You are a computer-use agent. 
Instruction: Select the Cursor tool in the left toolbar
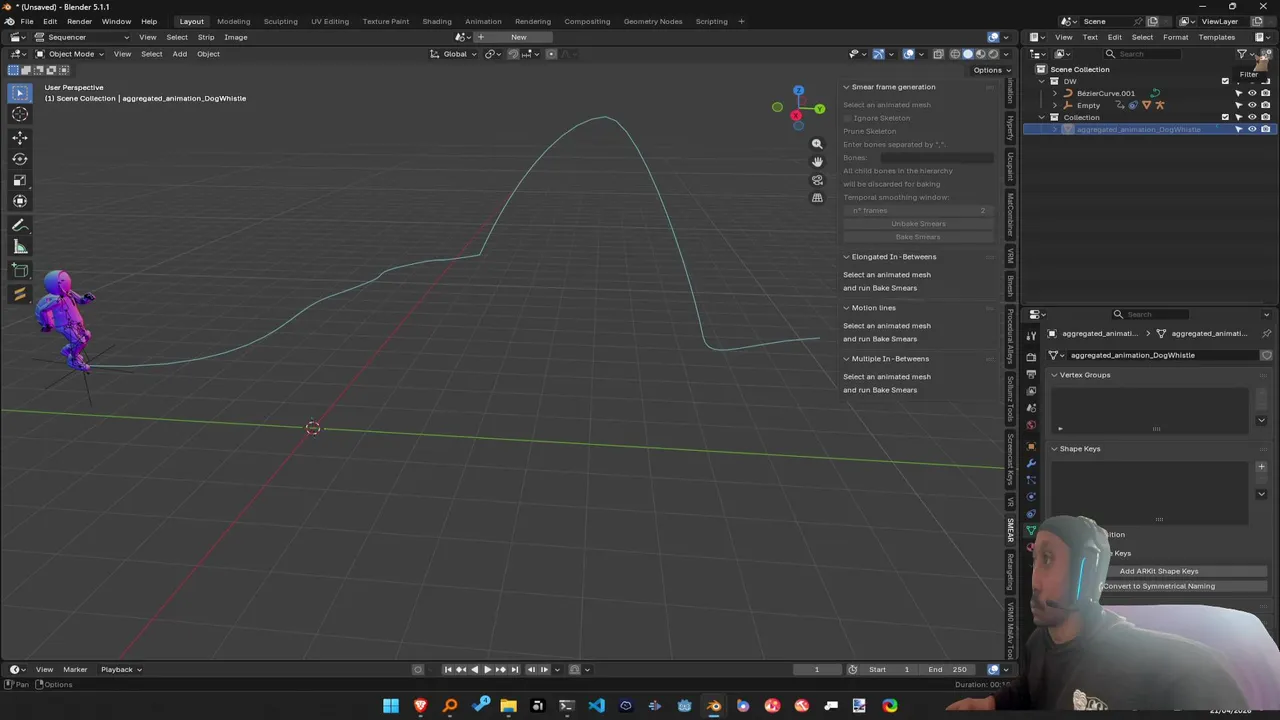point(20,114)
